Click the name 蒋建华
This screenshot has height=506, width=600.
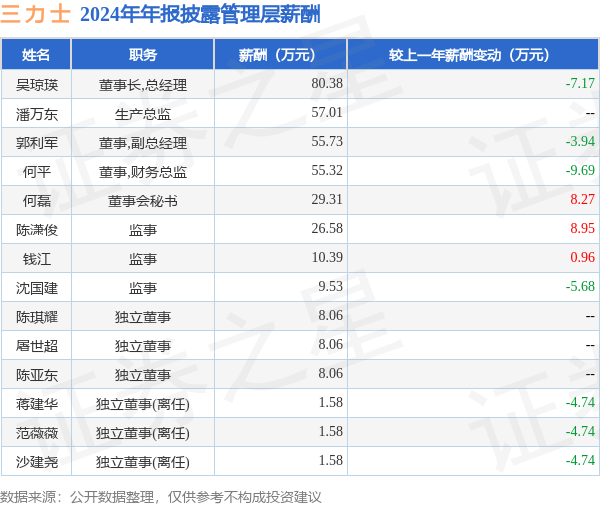click(37, 405)
